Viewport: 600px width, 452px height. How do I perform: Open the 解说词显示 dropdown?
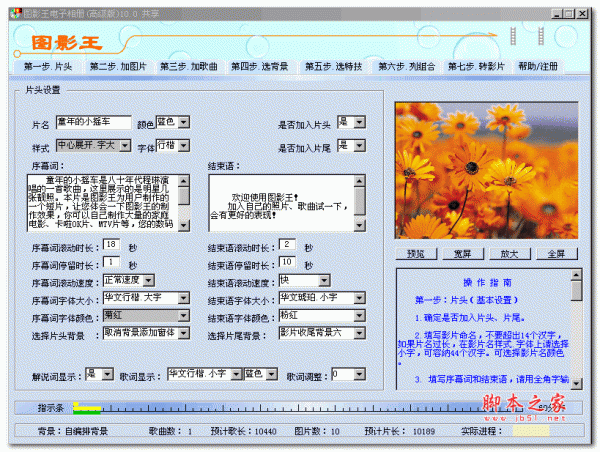point(108,374)
